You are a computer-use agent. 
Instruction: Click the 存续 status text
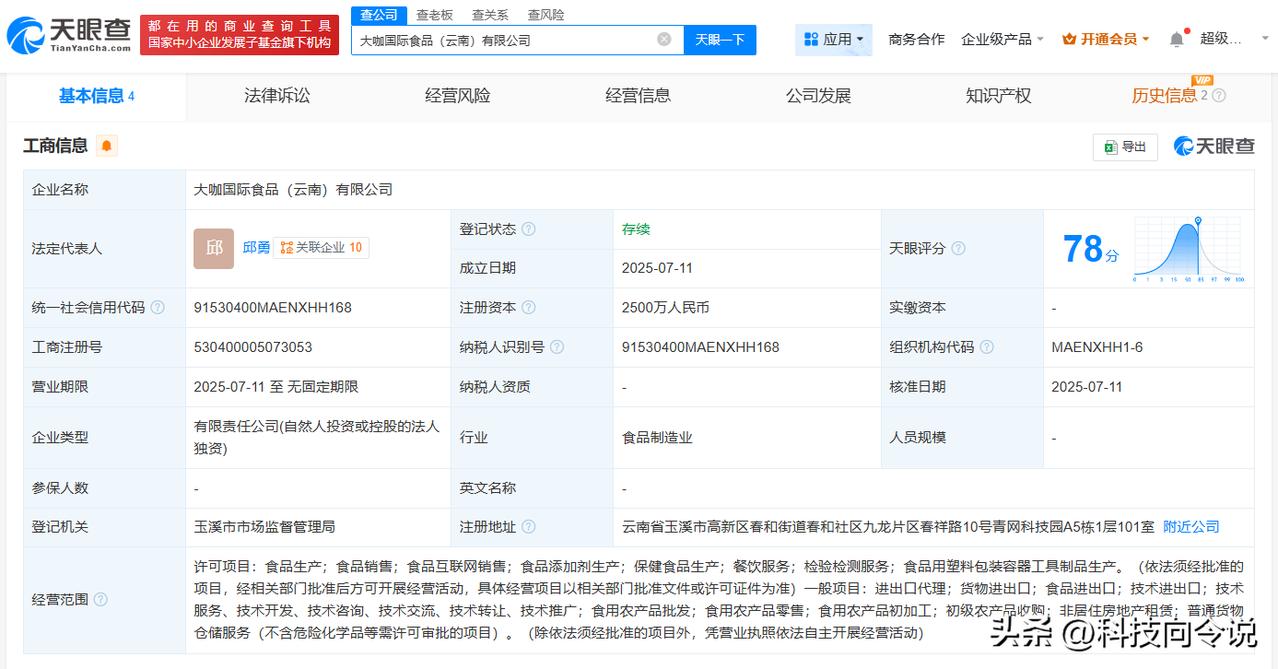636,229
